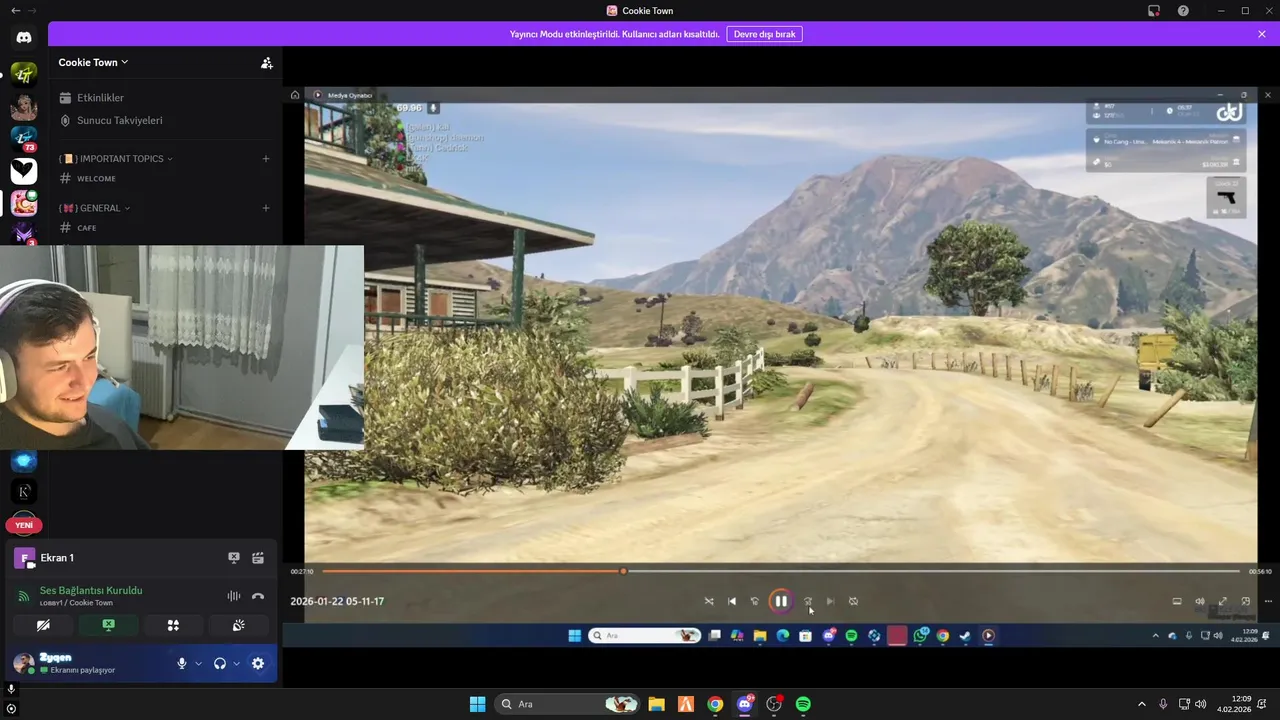The width and height of the screenshot is (1280, 720).
Task: Mute the microphone in the user panel
Action: pyautogui.click(x=182, y=663)
